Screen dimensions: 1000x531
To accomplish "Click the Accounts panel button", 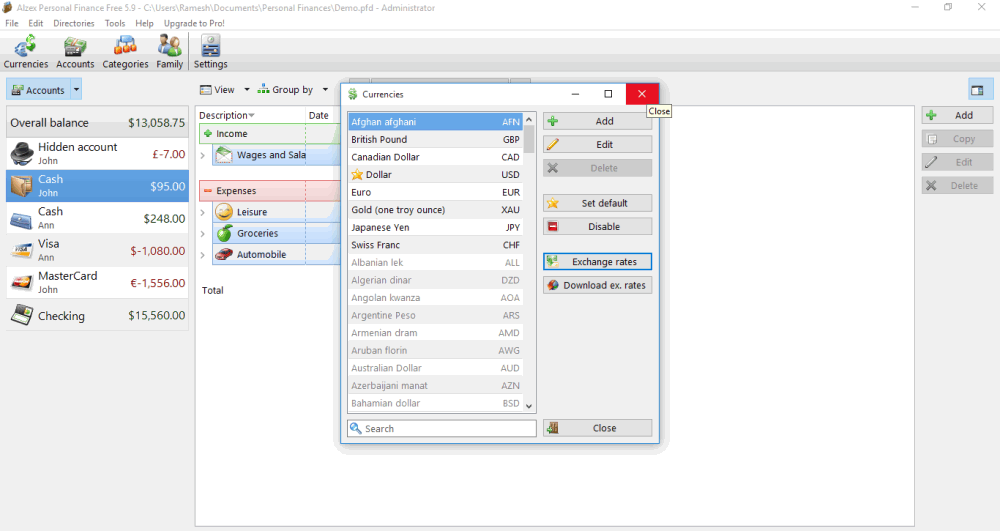I will click(38, 90).
